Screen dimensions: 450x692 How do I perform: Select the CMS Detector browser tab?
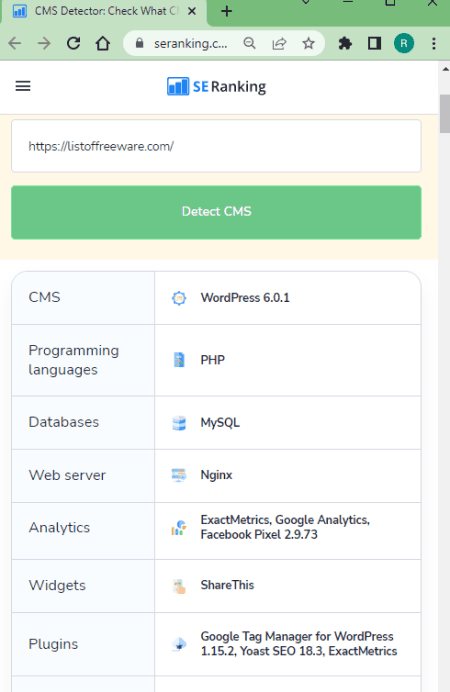104,11
